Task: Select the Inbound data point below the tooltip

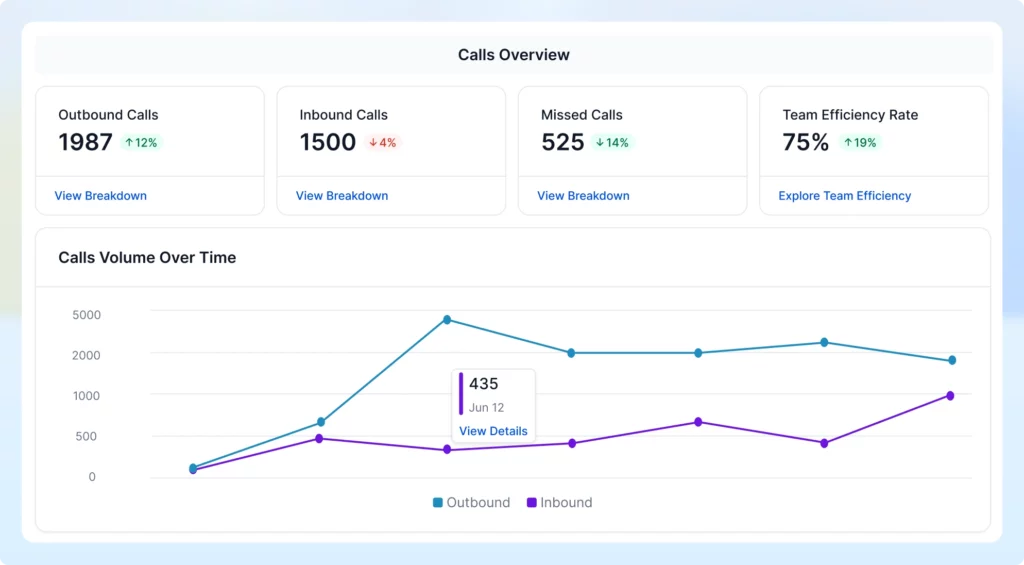Action: tap(447, 450)
